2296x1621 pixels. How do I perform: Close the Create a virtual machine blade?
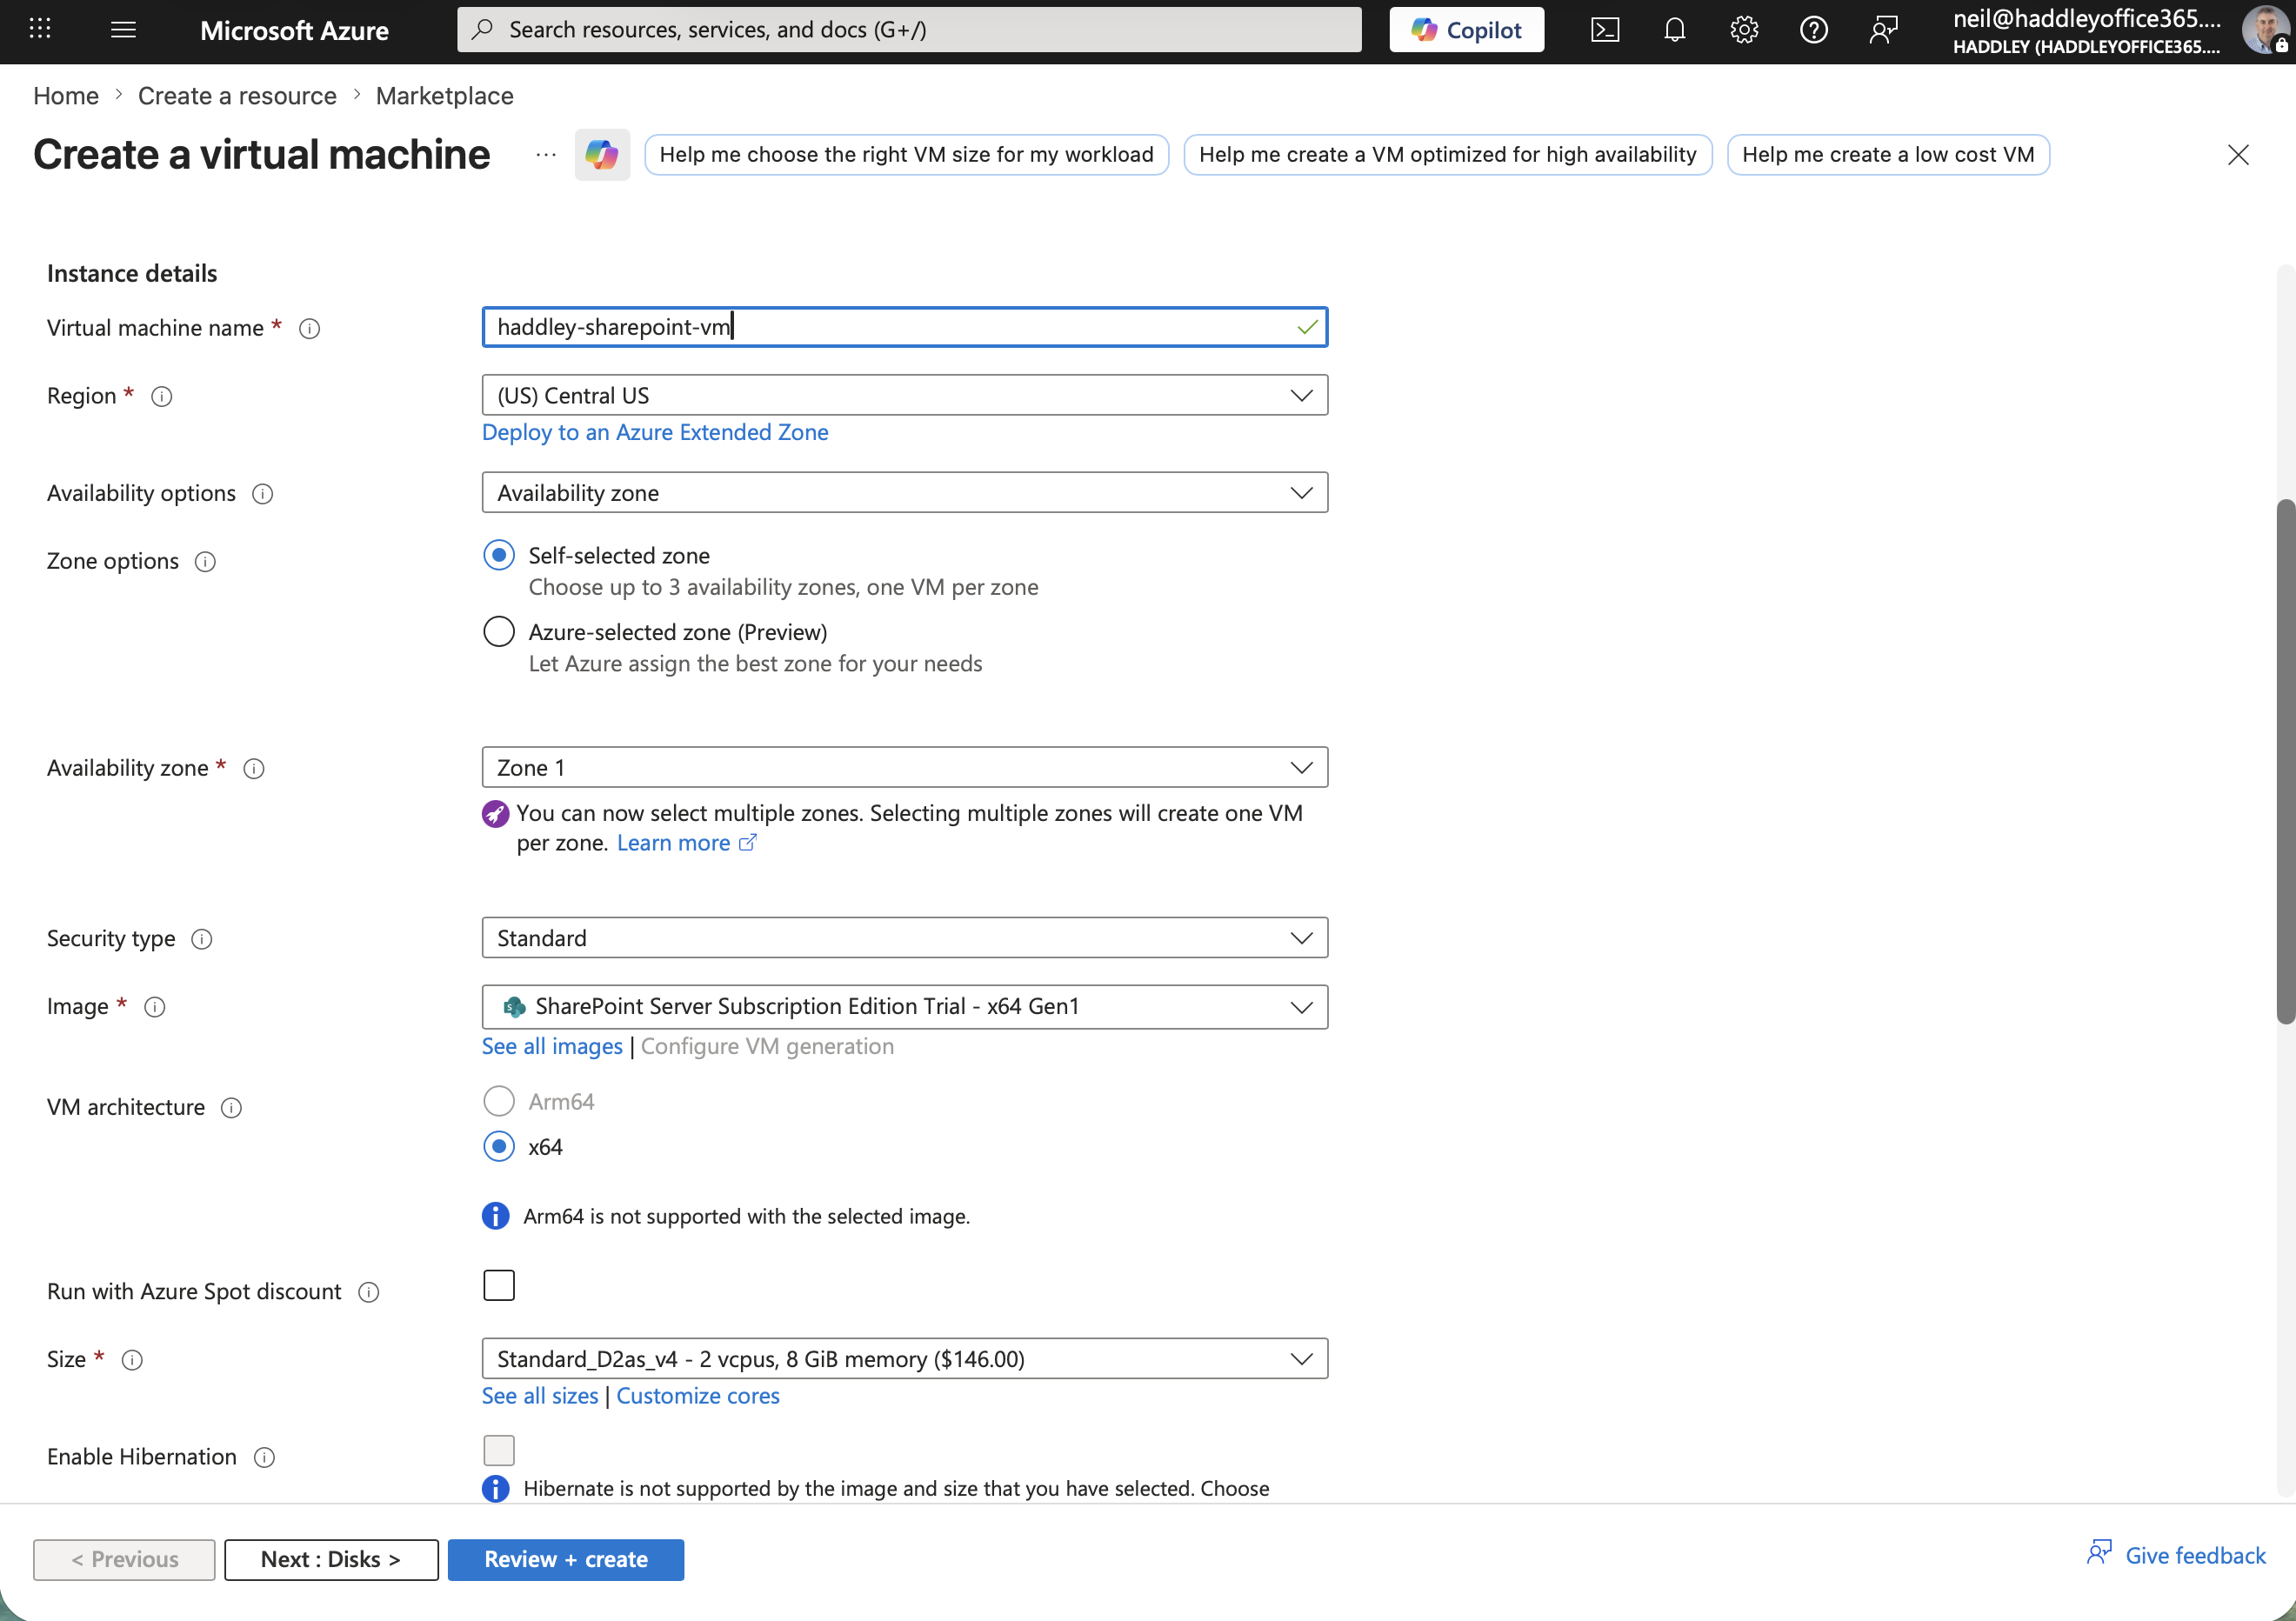click(2238, 154)
